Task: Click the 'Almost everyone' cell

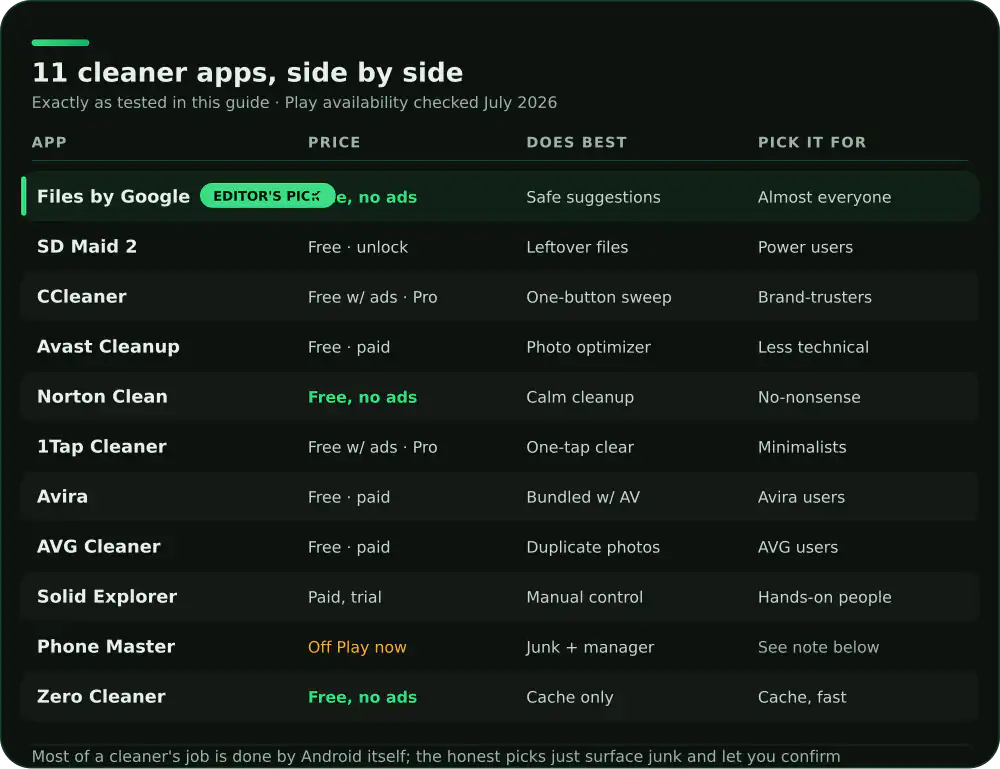Action: (825, 197)
